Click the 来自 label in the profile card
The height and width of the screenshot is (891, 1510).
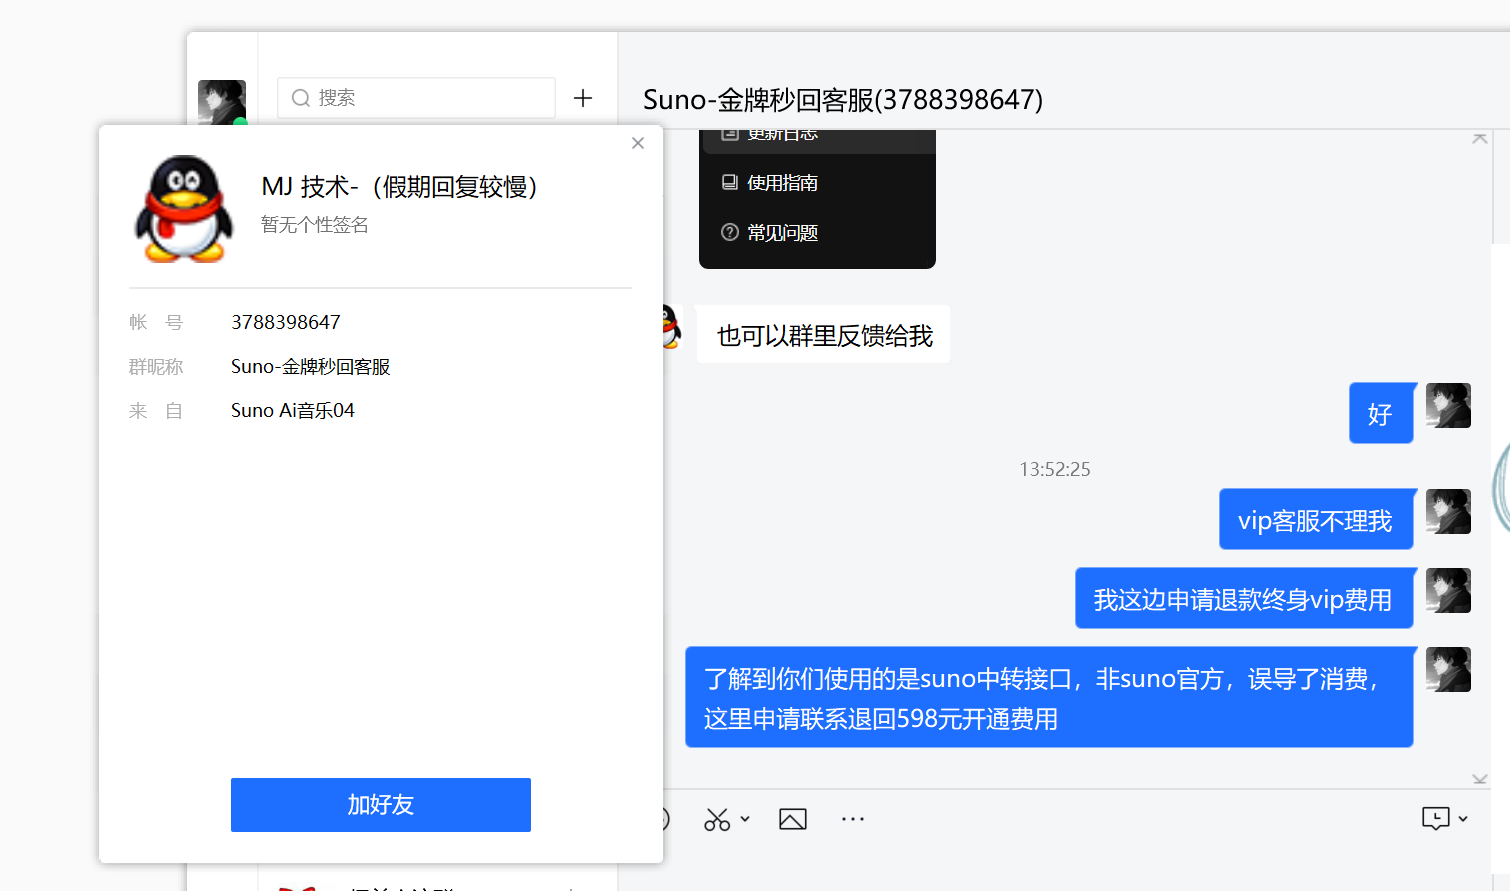156,410
